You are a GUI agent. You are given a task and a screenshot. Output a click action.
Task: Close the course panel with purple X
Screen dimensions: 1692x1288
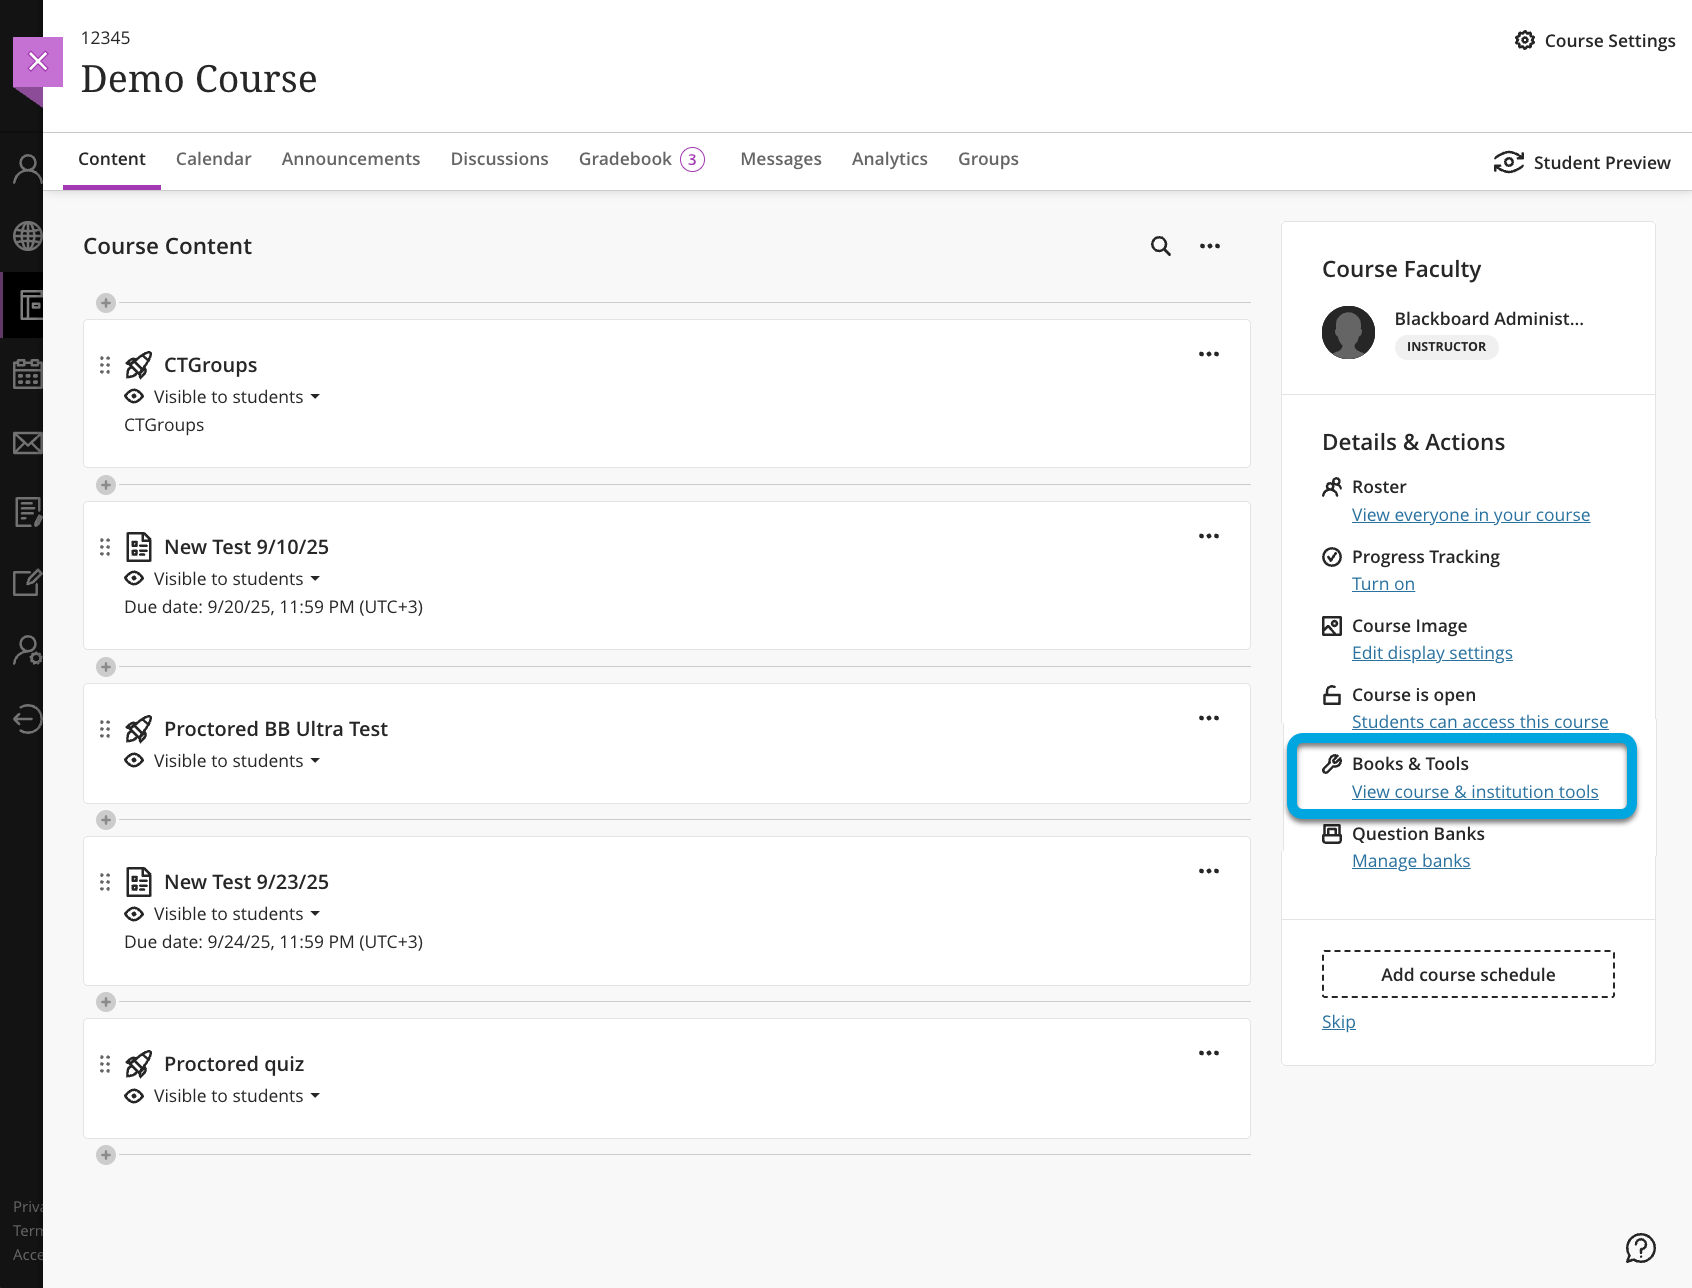(x=38, y=62)
